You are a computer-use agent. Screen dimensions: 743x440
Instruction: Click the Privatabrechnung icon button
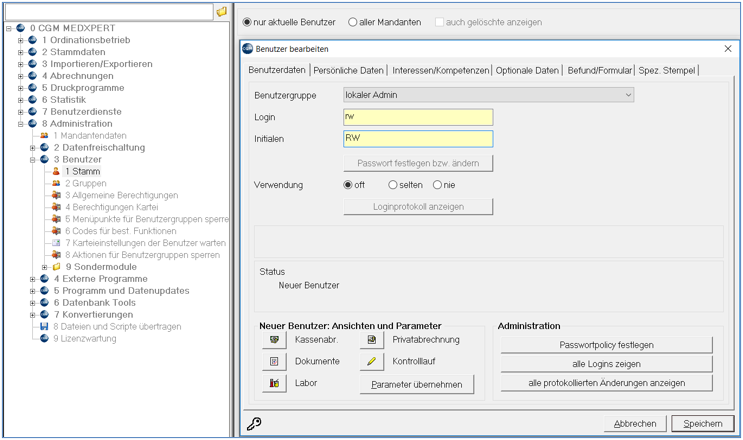point(372,340)
